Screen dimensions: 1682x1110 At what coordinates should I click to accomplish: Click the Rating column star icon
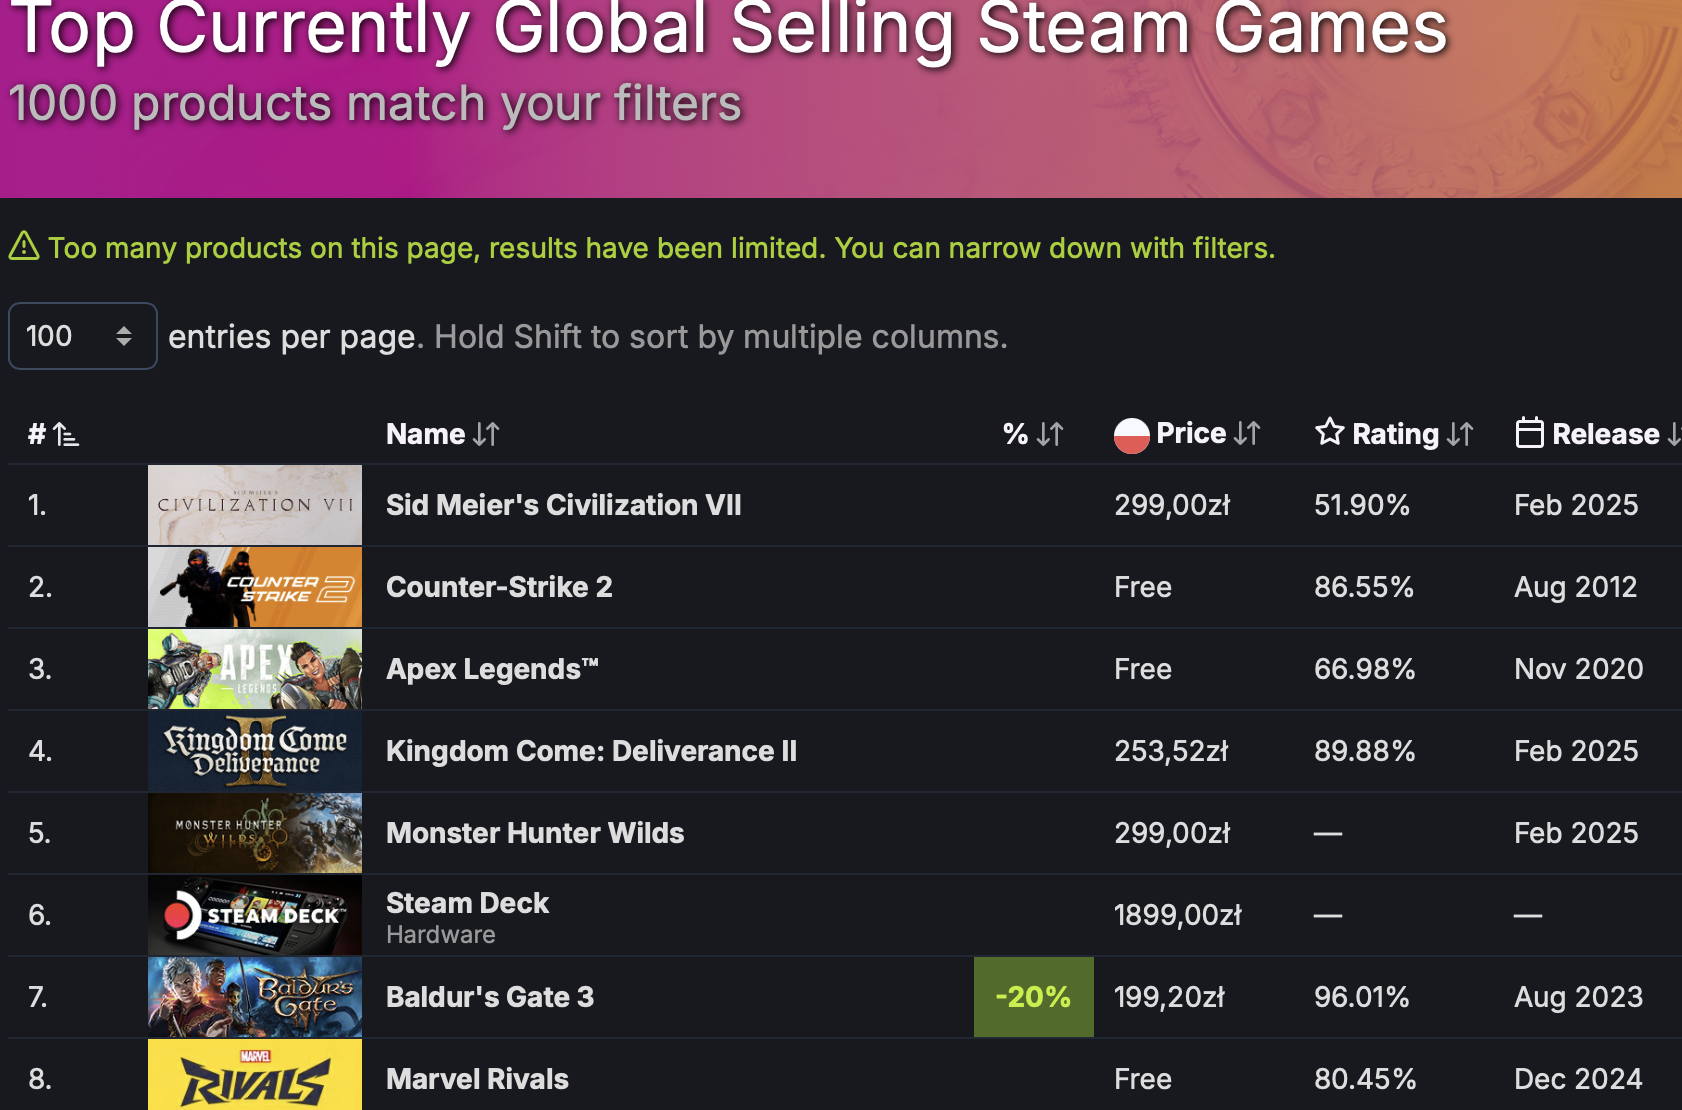(x=1329, y=432)
